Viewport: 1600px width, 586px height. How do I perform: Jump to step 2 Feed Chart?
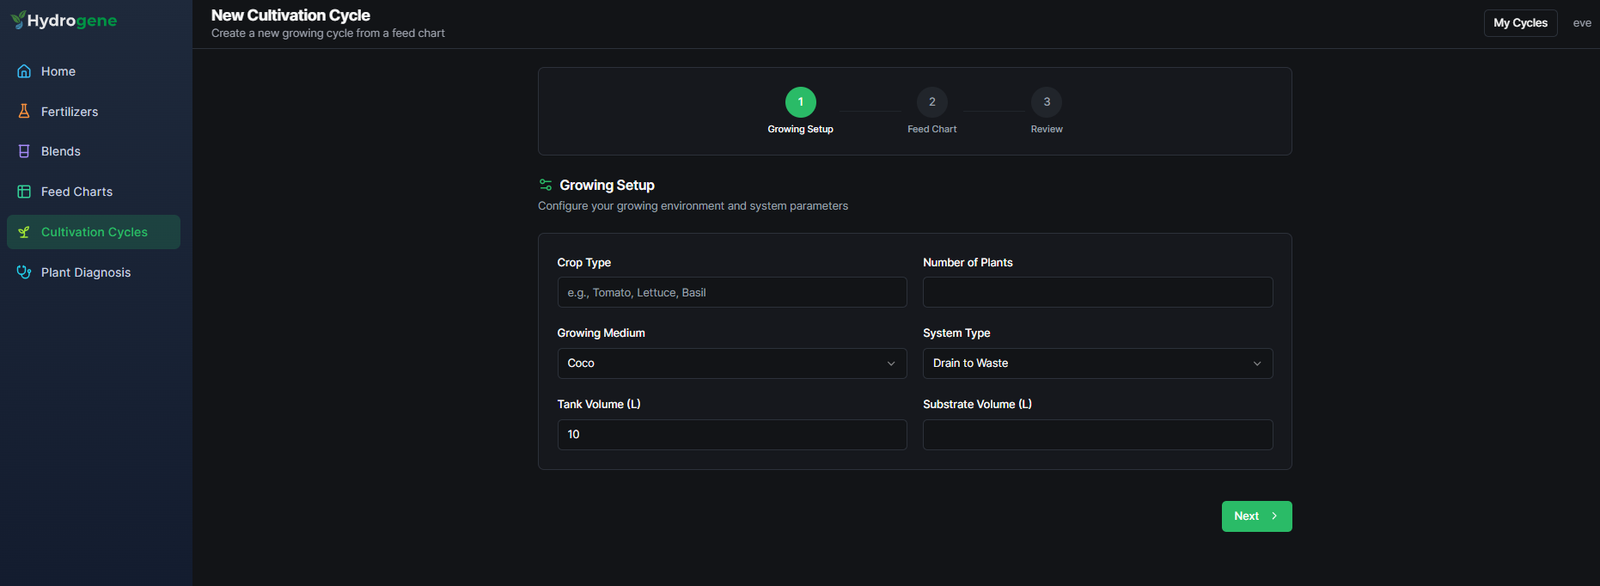pos(932,102)
